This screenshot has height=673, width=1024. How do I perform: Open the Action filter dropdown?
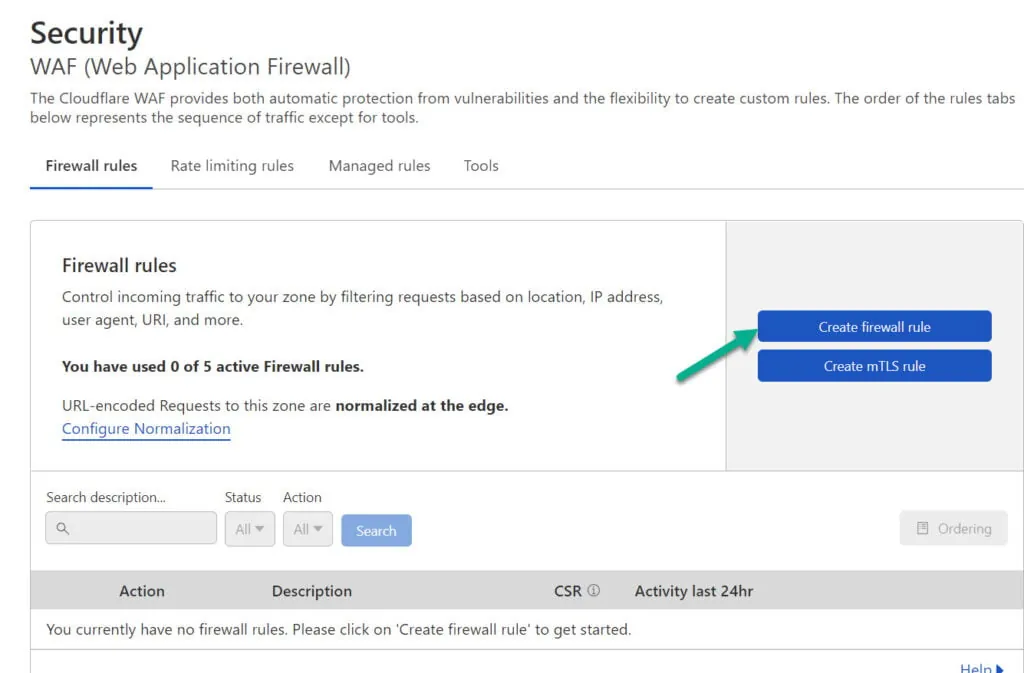pos(308,529)
